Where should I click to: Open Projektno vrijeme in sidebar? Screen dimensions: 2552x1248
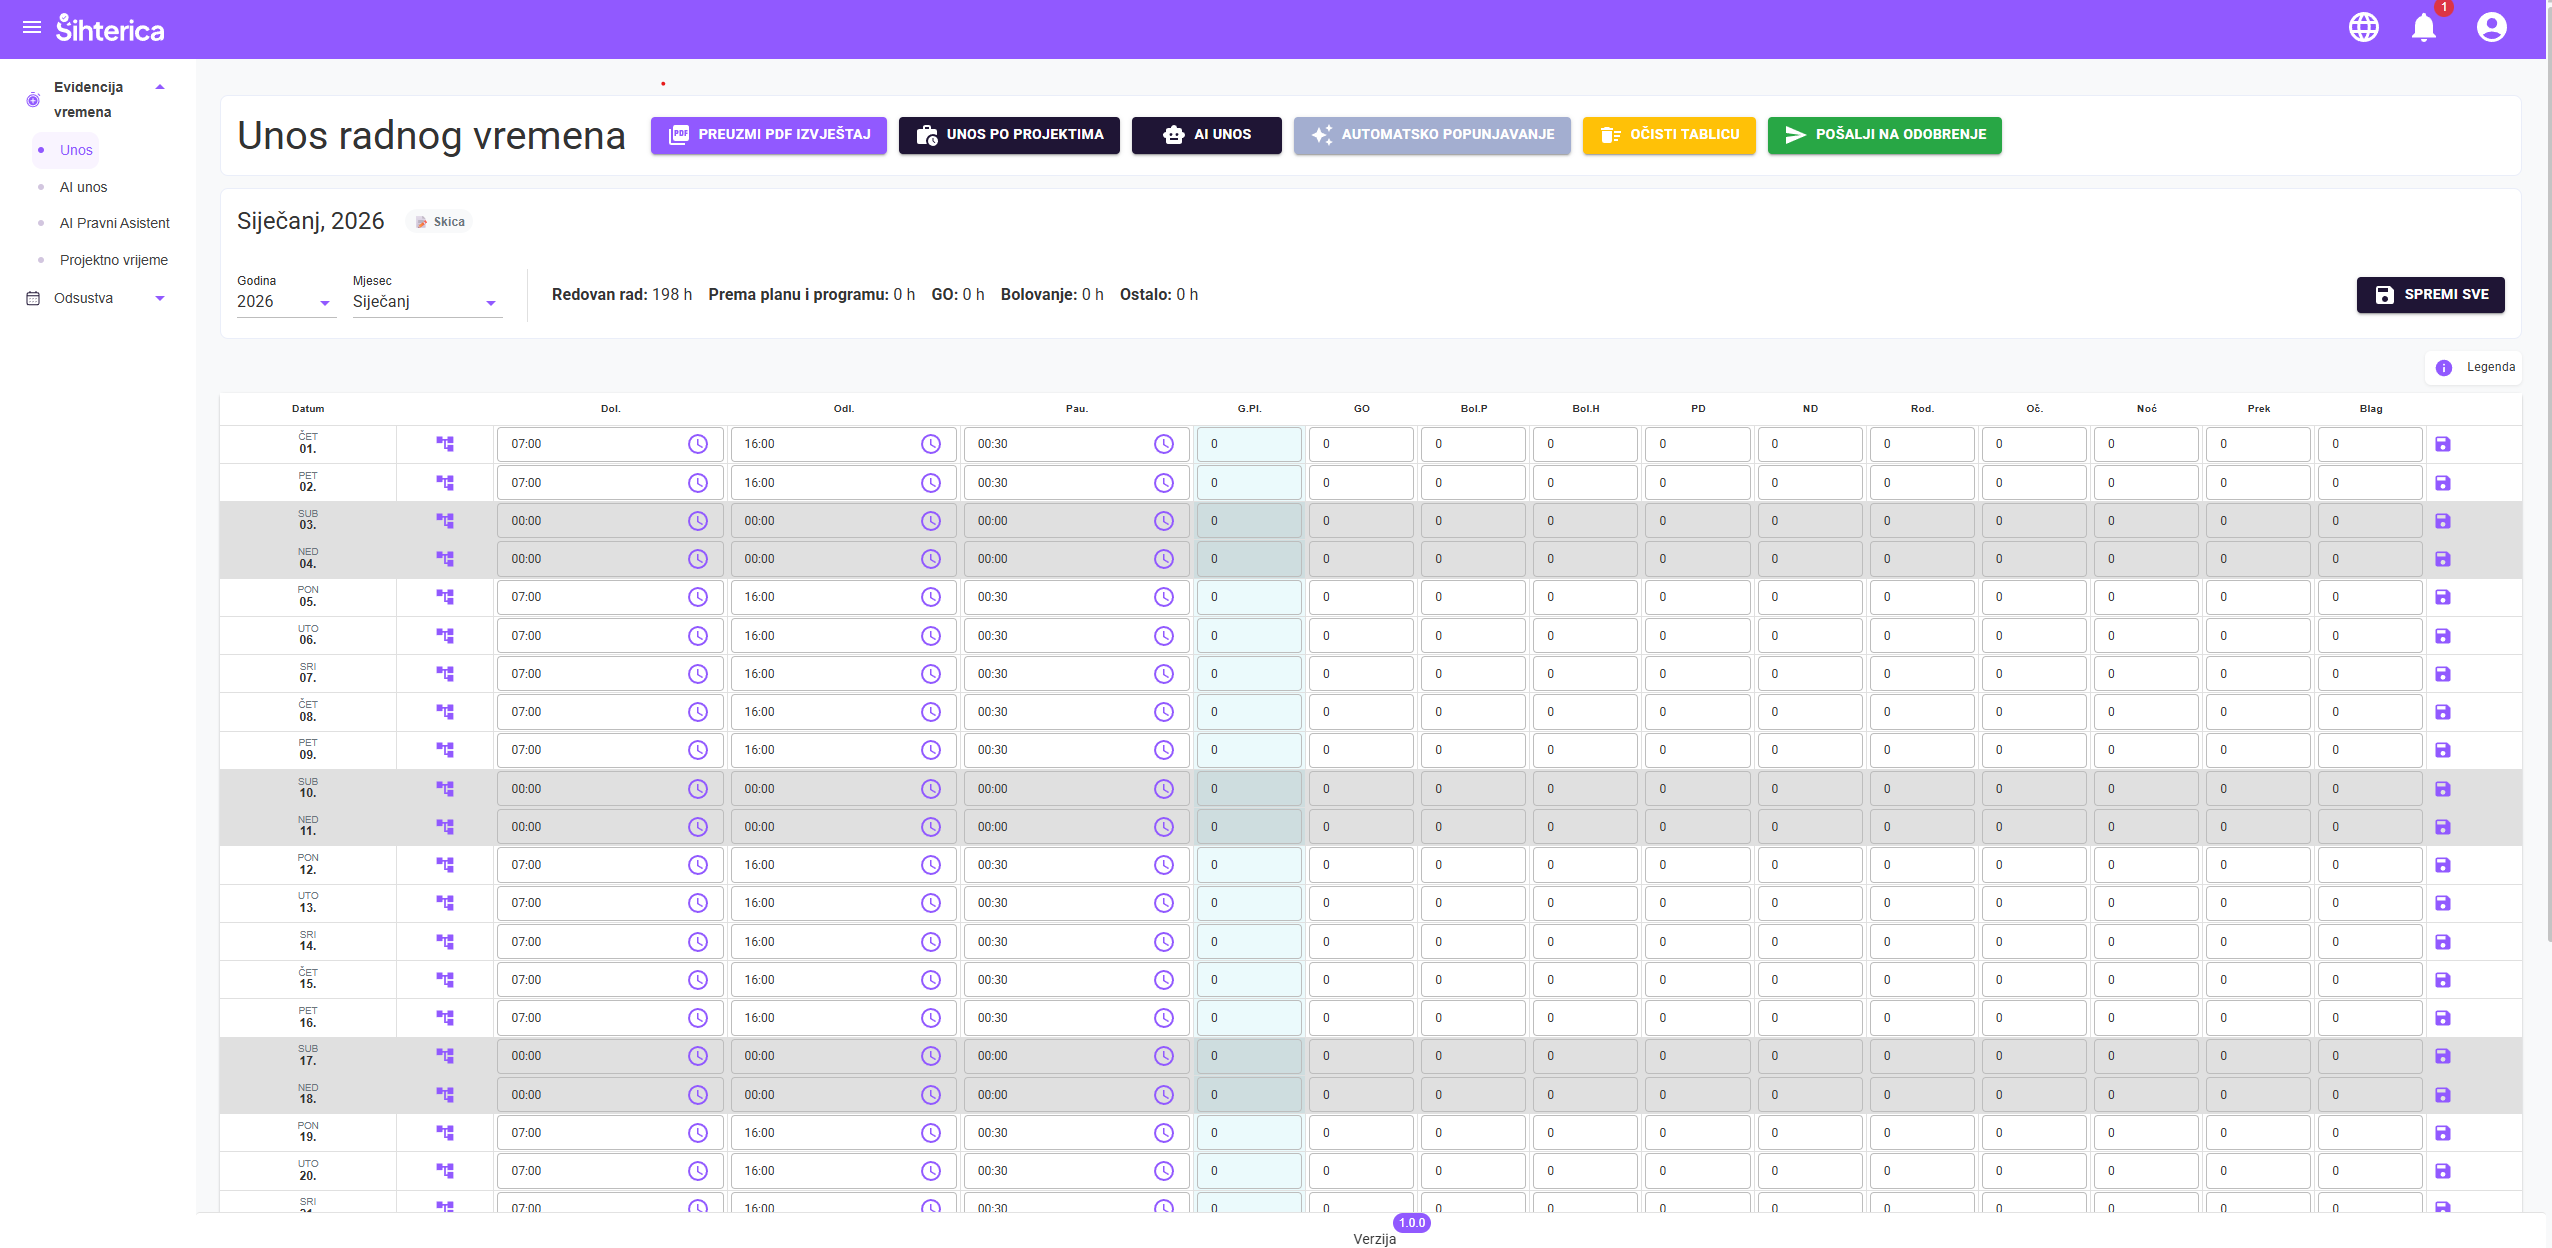(x=113, y=260)
